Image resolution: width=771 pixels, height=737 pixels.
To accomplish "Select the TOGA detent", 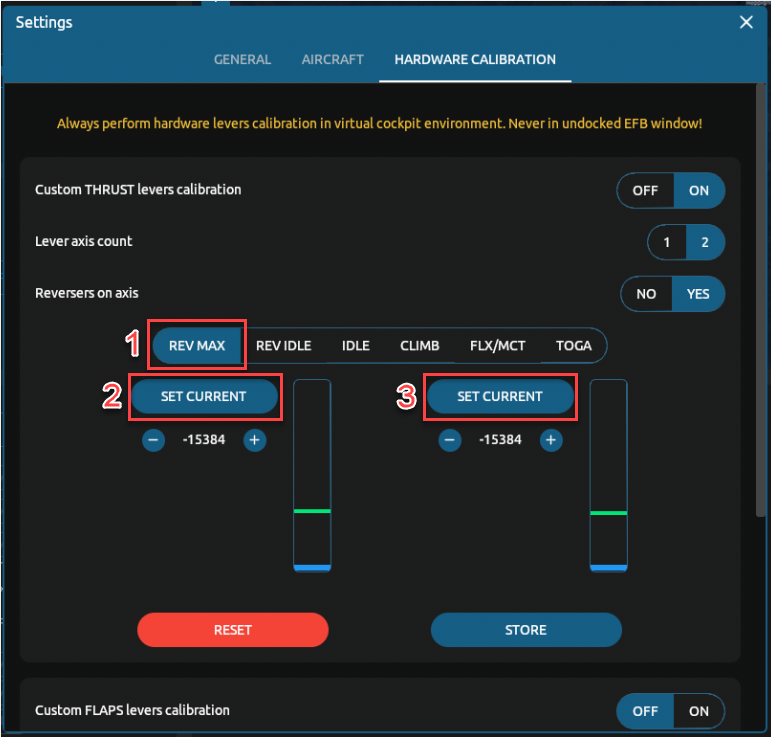I will pos(574,346).
